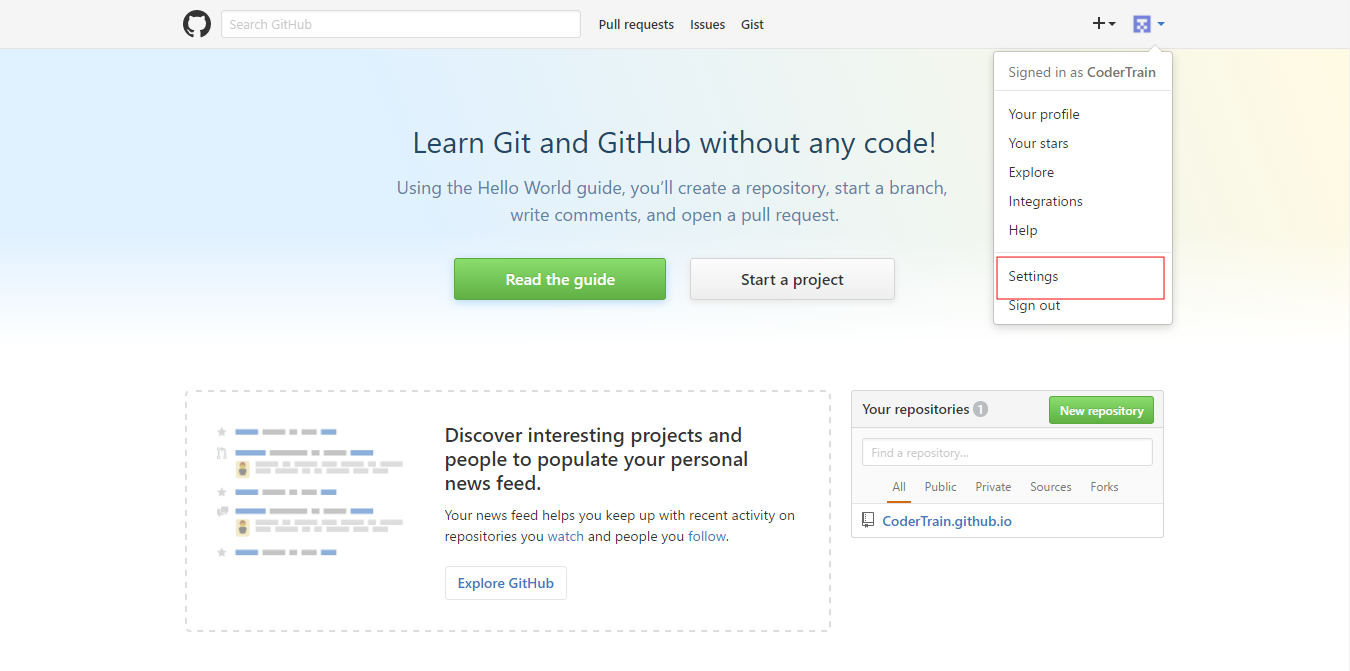Open the plus create-new dropdown
This screenshot has width=1350, height=671.
click(1103, 24)
